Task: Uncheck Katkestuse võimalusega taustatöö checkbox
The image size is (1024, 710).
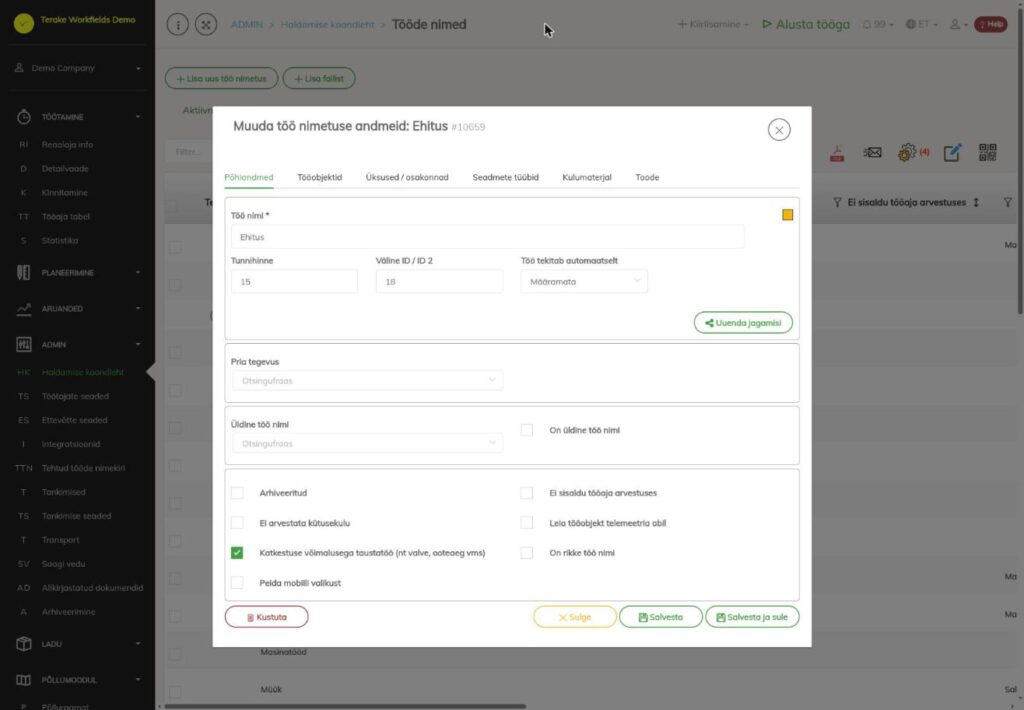Action: [237, 553]
